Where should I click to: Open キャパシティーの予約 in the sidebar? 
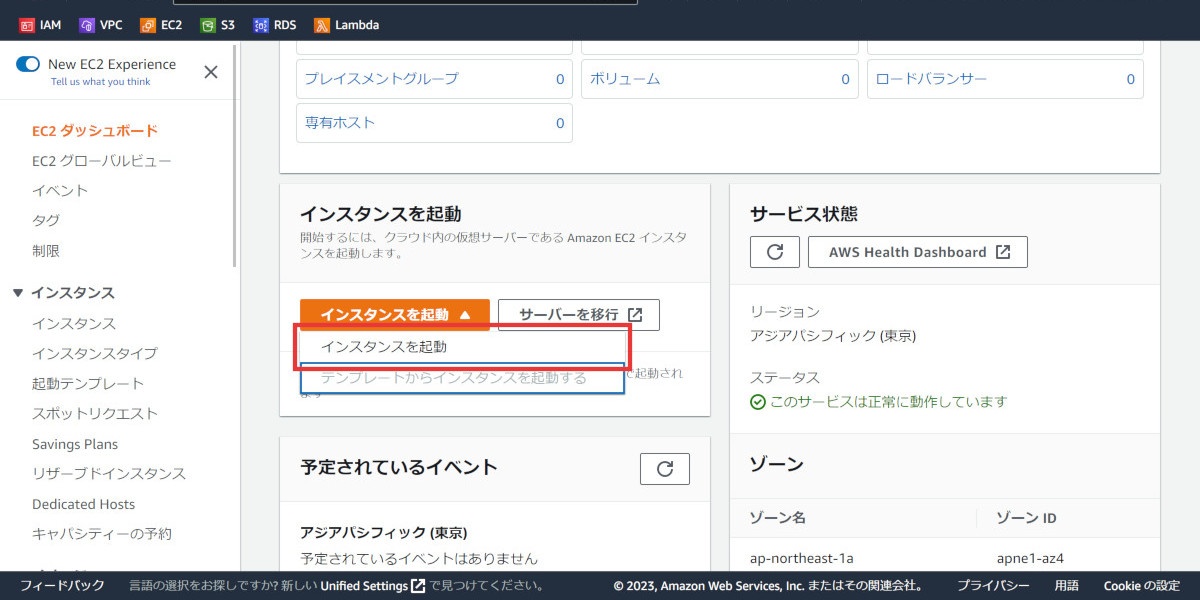pos(102,534)
